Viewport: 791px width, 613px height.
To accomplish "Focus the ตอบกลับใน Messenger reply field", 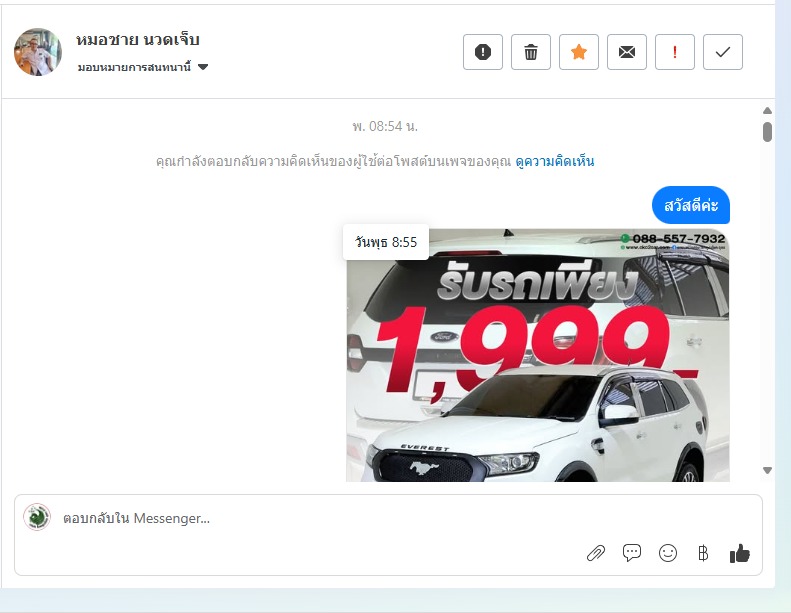I will (300, 518).
